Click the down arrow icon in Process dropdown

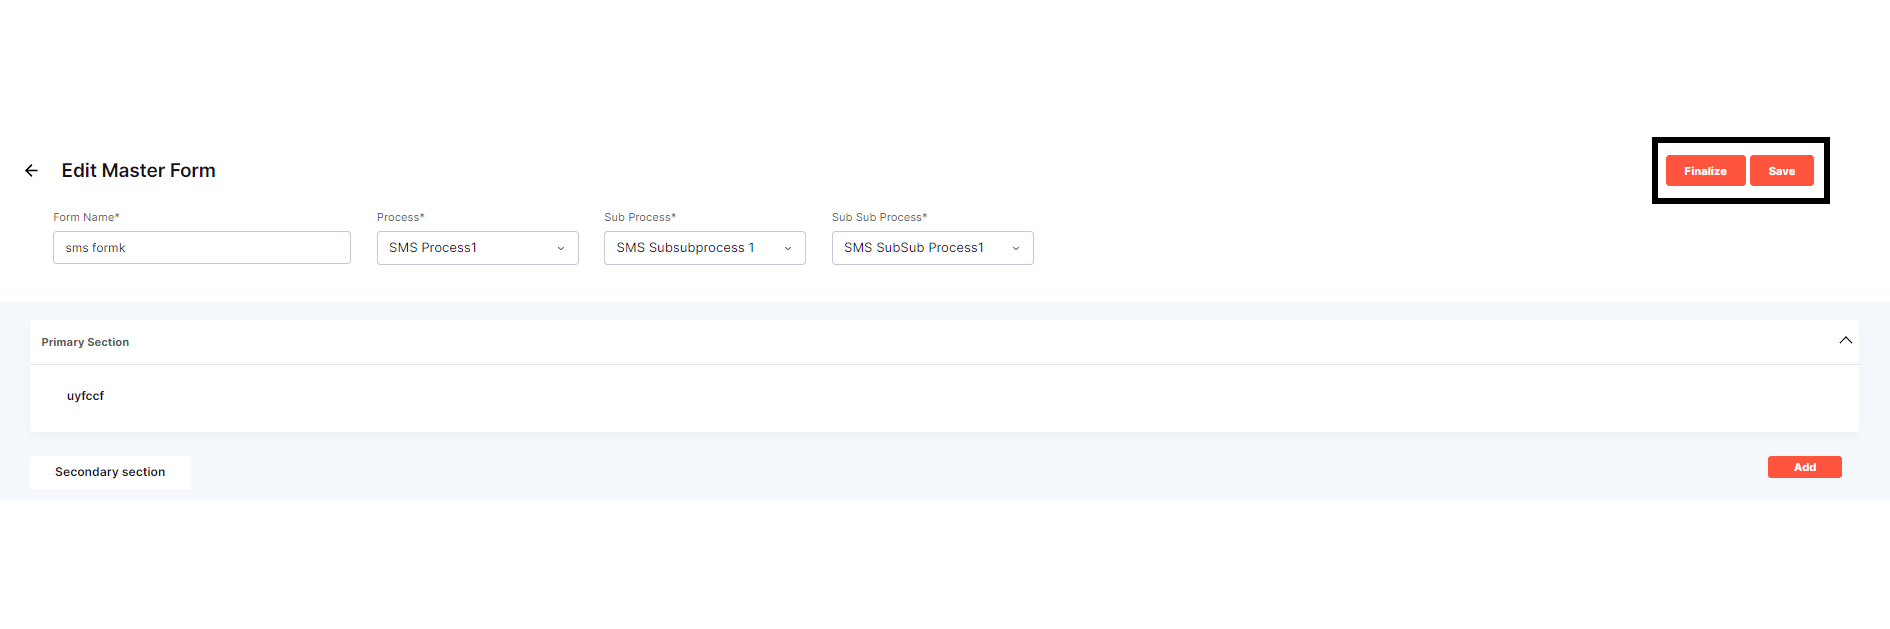(561, 249)
